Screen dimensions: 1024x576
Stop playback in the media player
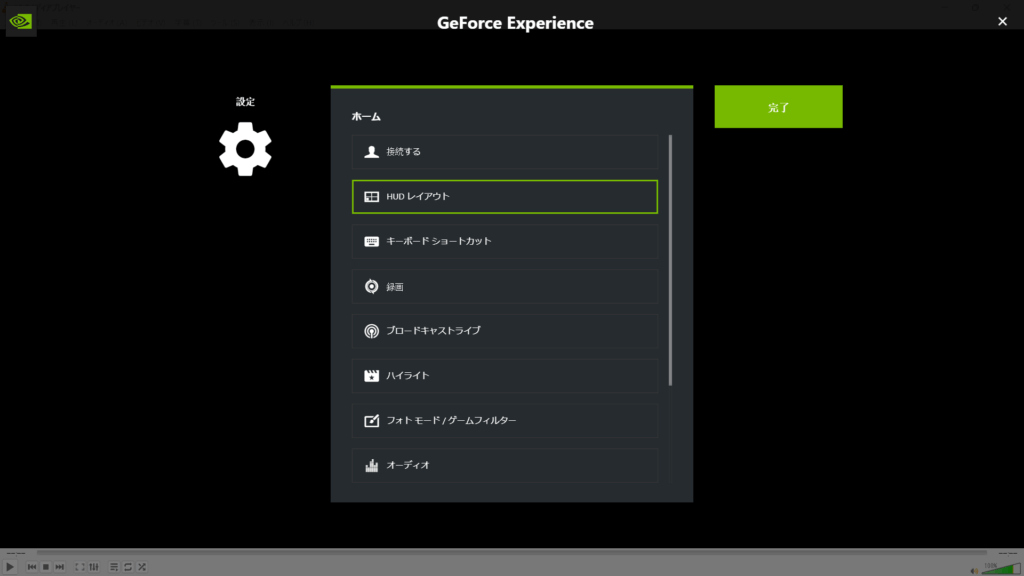pos(46,567)
